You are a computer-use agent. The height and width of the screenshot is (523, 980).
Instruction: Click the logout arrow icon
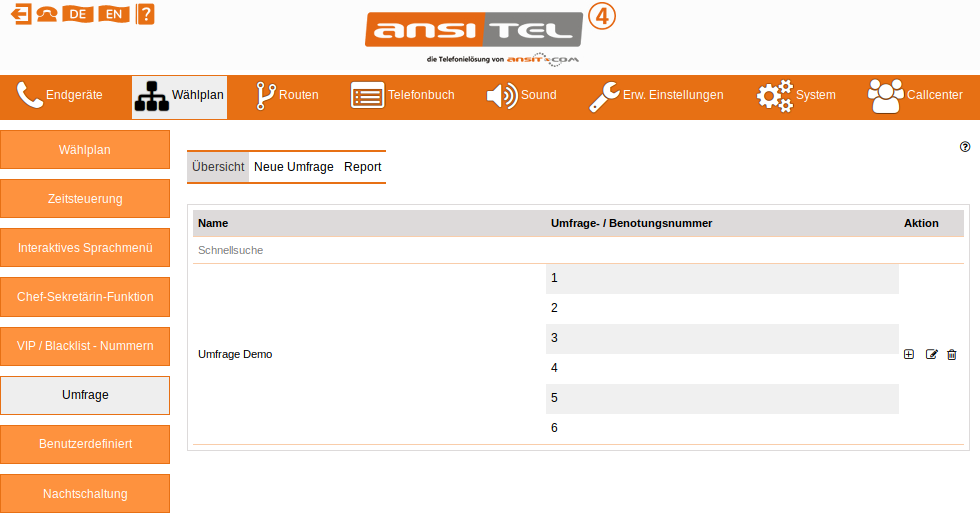coord(20,14)
